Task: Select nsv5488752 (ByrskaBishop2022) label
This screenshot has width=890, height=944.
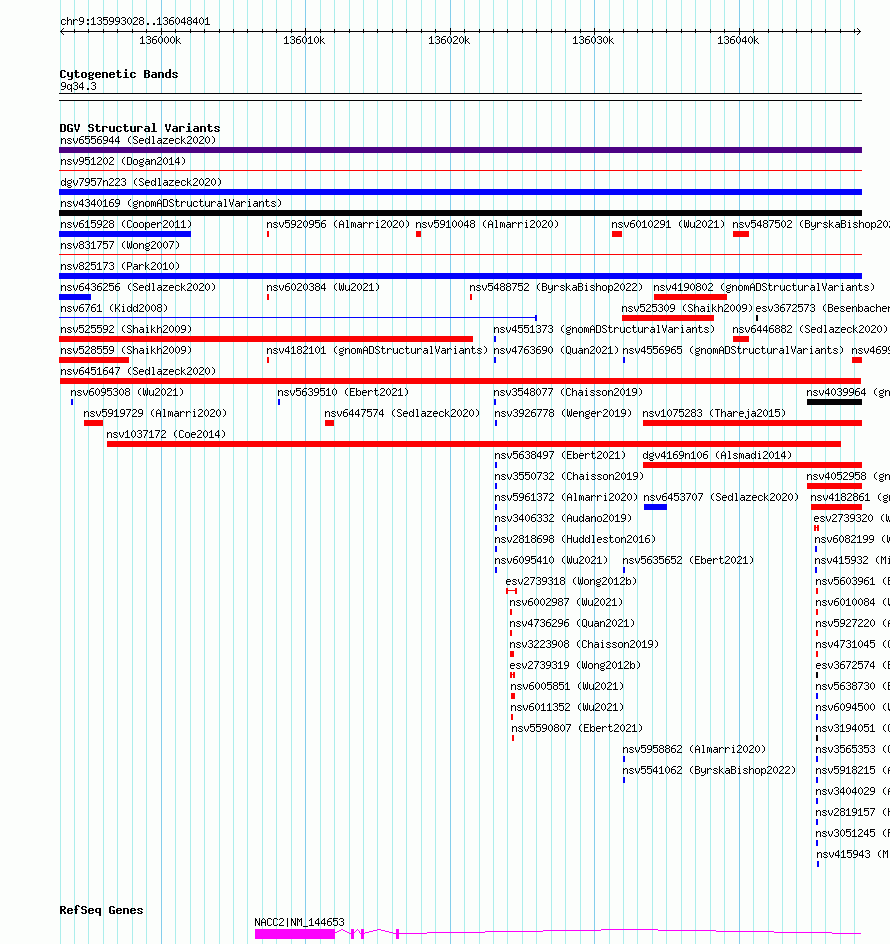Action: [x=556, y=288]
